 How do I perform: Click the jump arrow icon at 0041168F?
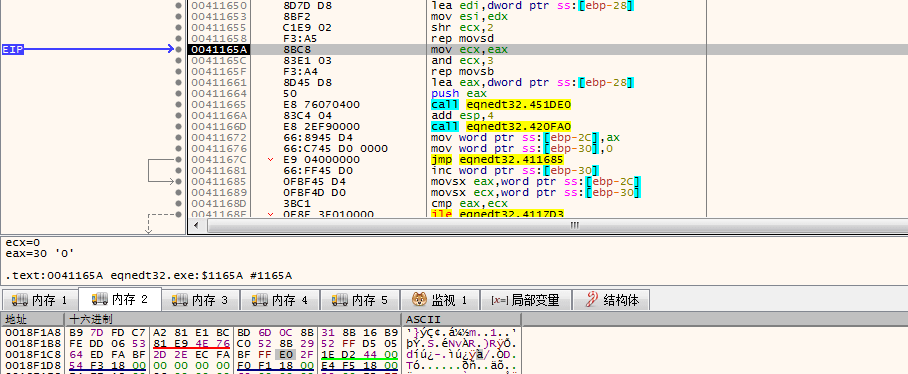271,214
